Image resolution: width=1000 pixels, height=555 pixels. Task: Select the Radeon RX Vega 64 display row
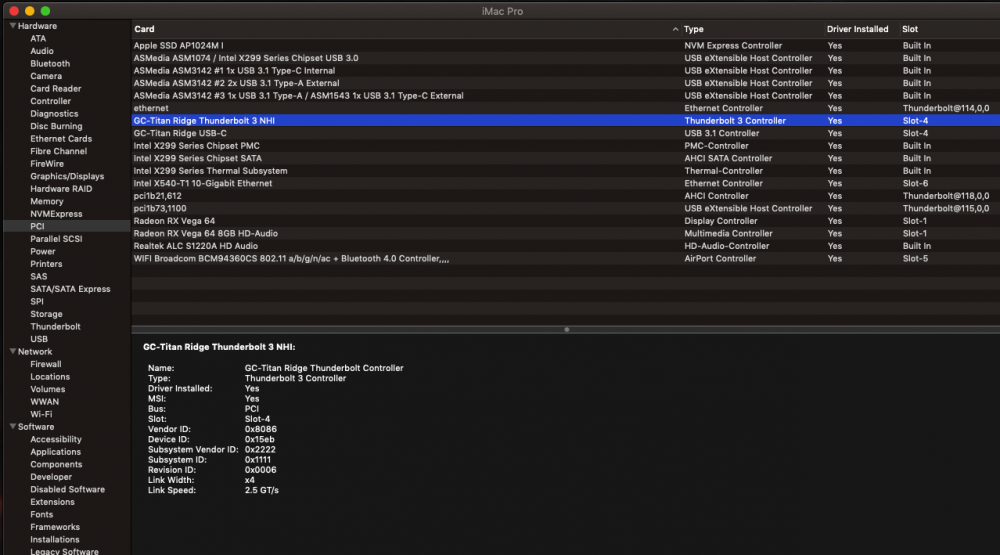(566, 221)
